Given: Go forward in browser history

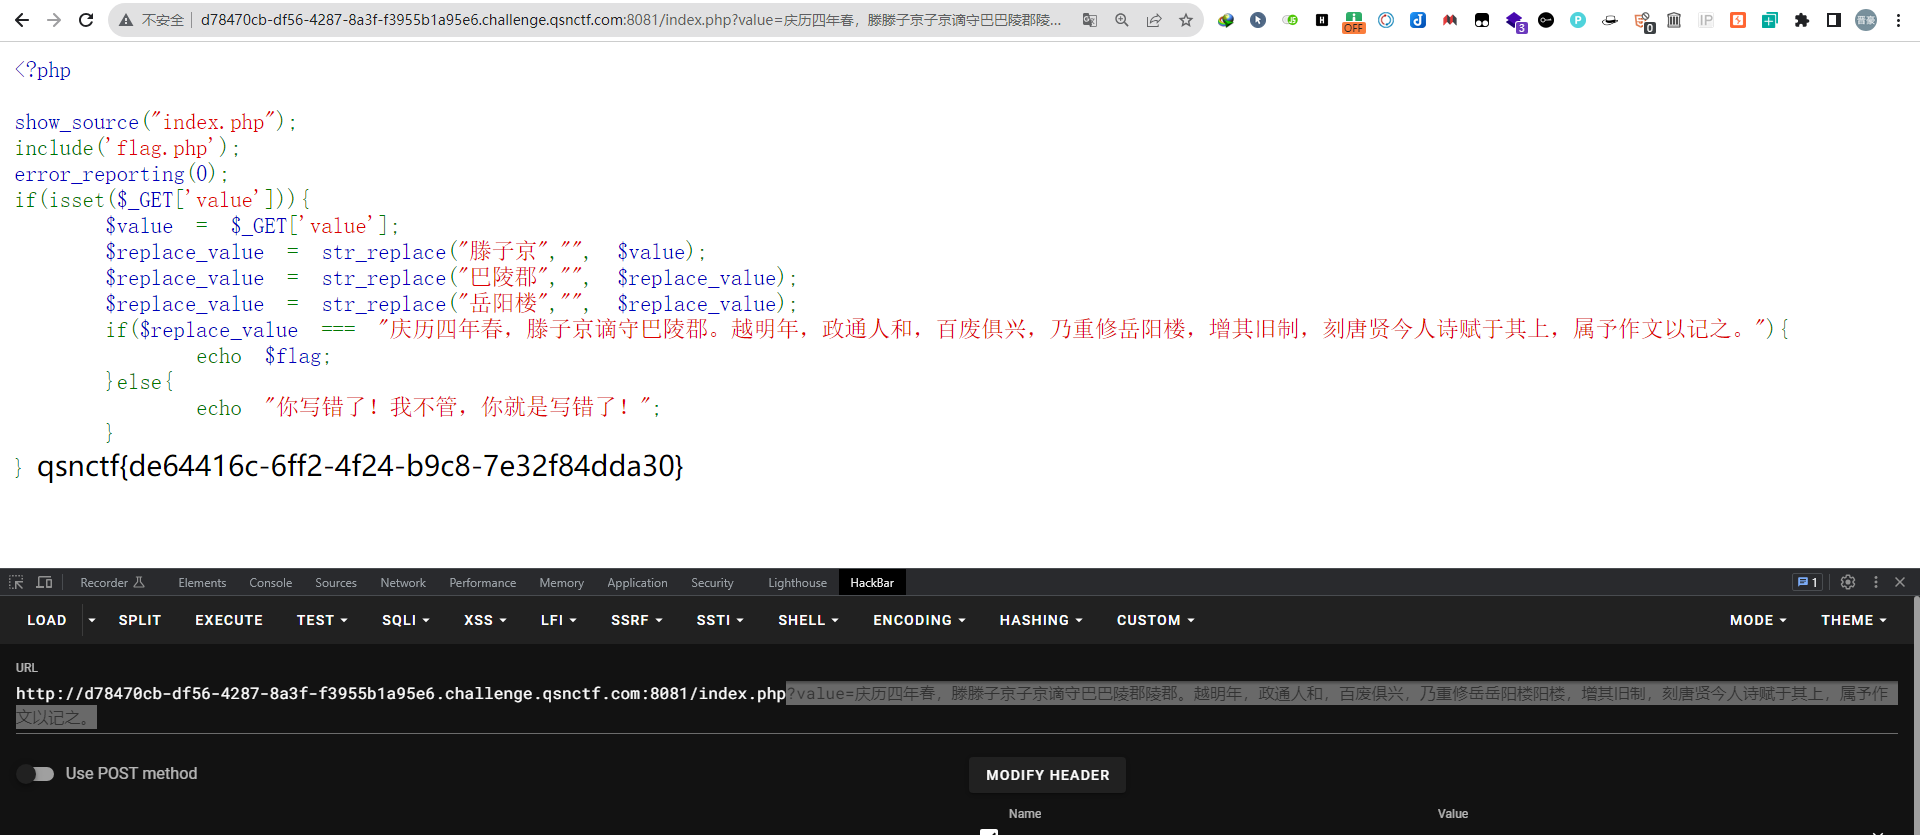Looking at the screenshot, I should (54, 20).
